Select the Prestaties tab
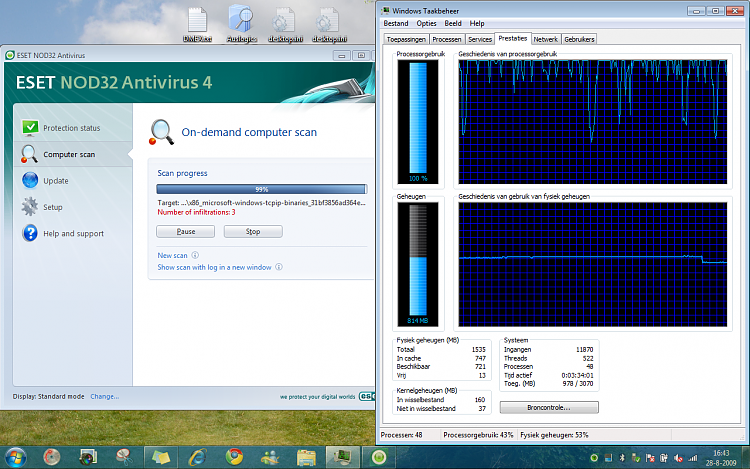The height and width of the screenshot is (469, 750). [x=513, y=38]
